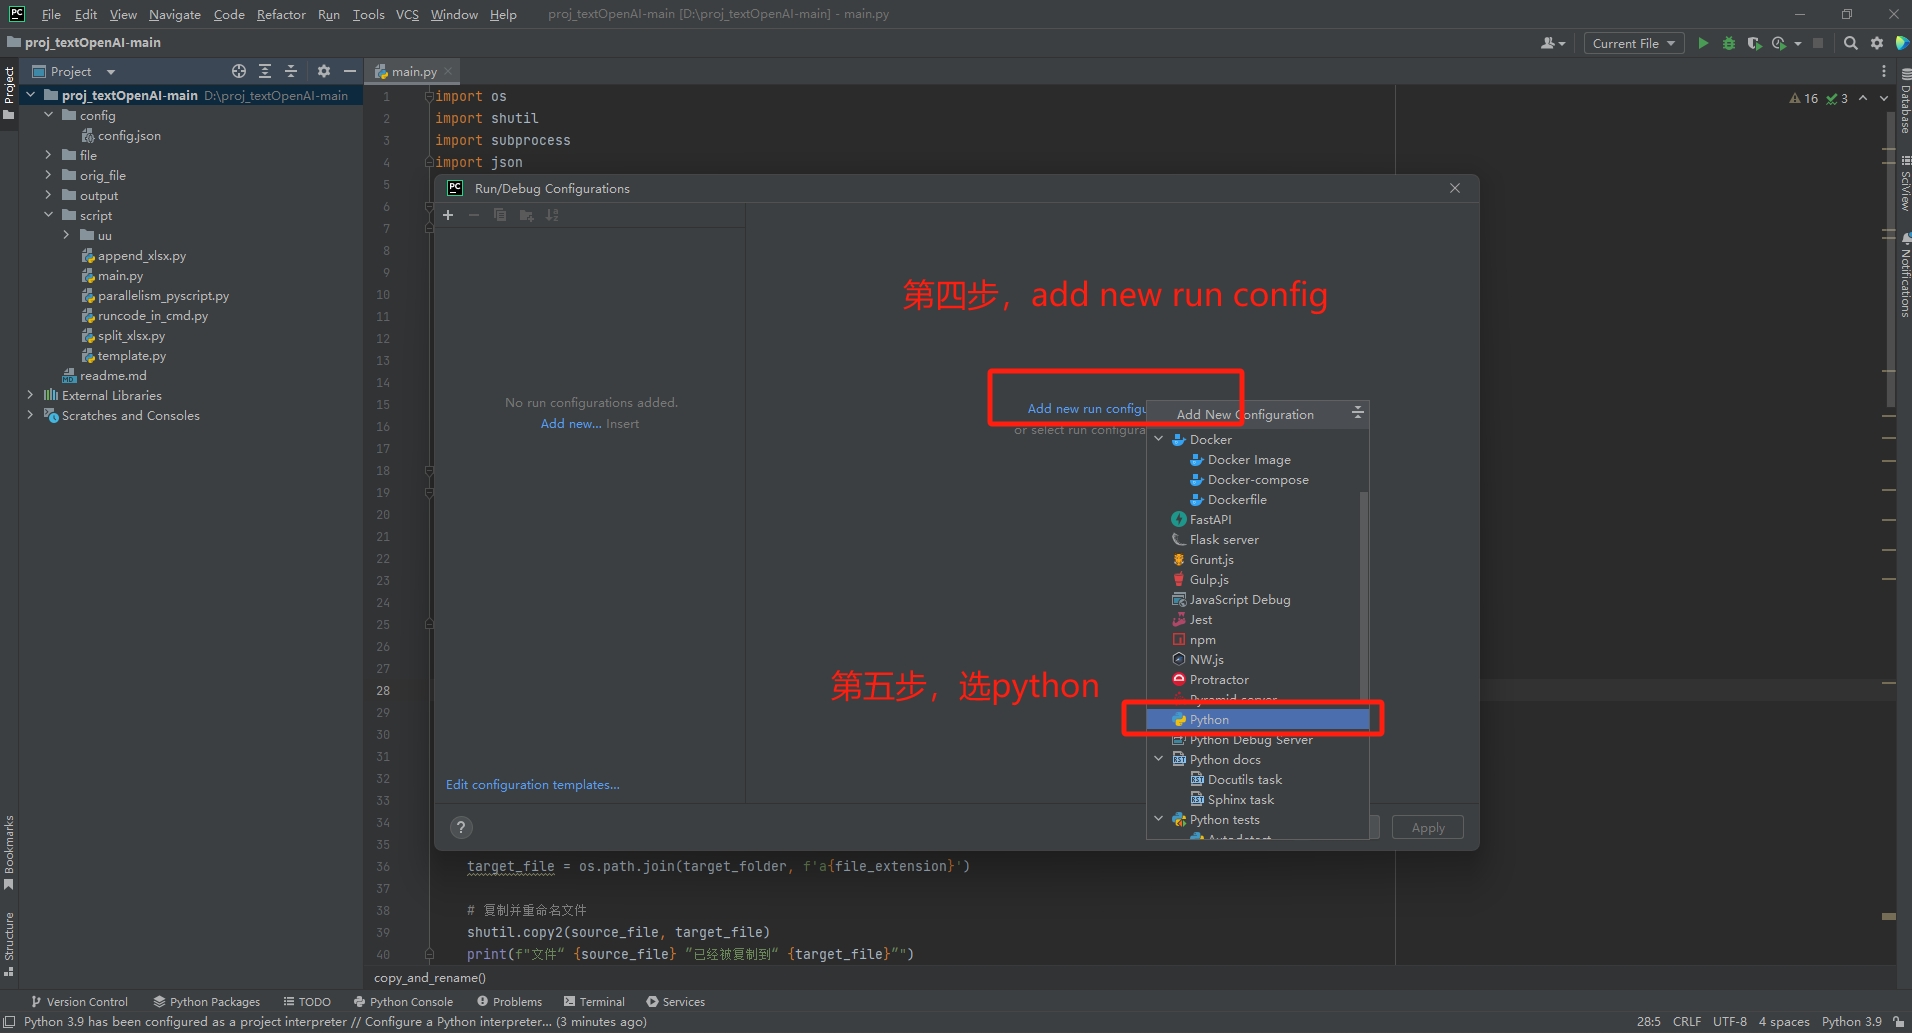The width and height of the screenshot is (1912, 1033).
Task: Expand the orig_file folder
Action: click(48, 175)
